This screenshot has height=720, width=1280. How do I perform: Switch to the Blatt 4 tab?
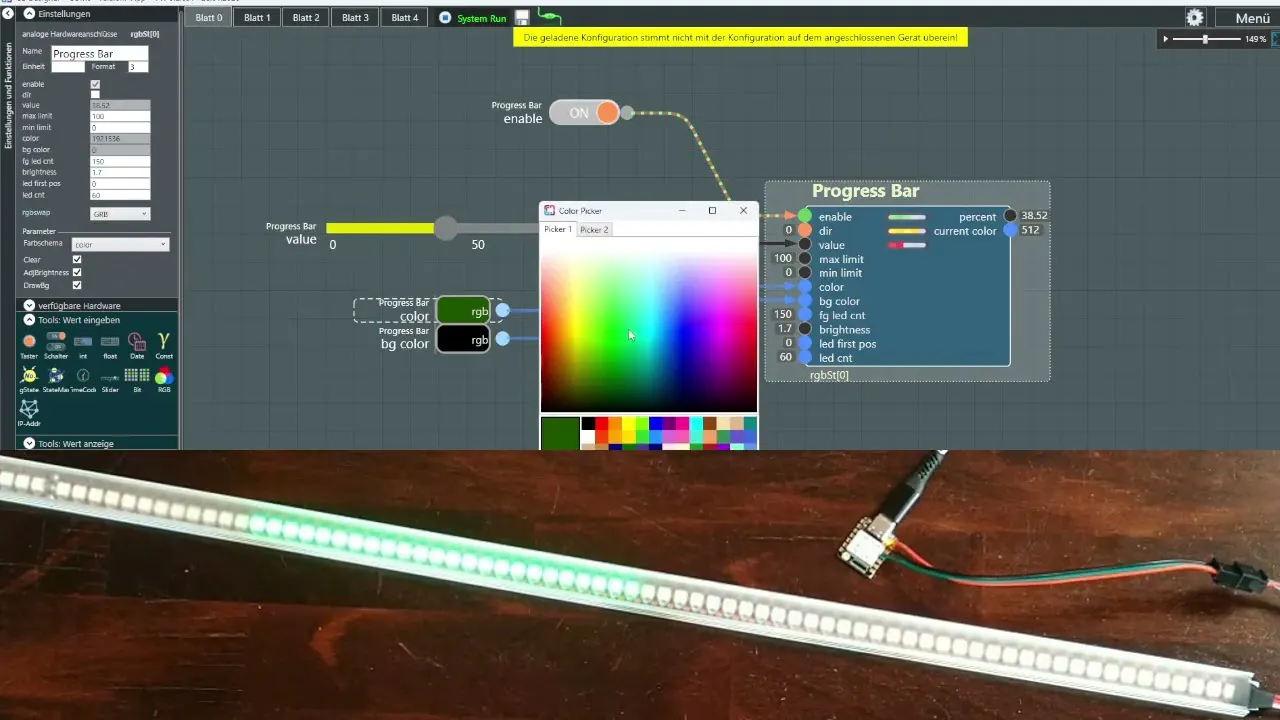(x=405, y=18)
